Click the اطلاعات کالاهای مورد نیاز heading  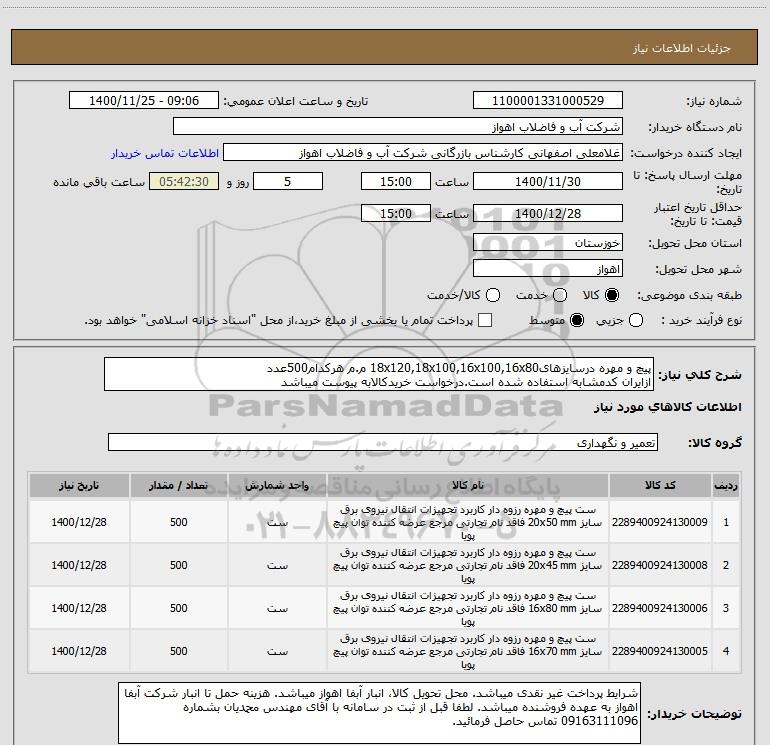(667, 407)
